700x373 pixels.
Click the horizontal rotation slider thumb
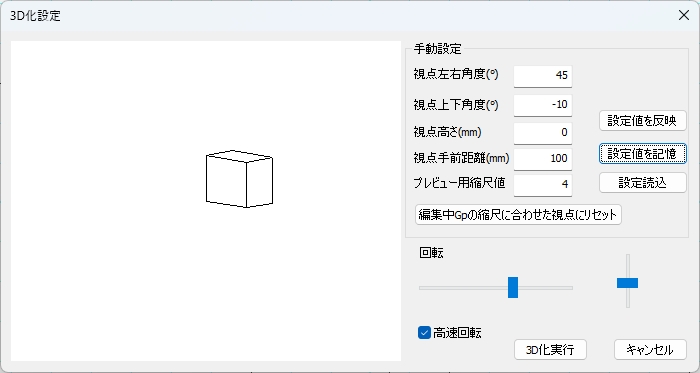[x=513, y=287]
